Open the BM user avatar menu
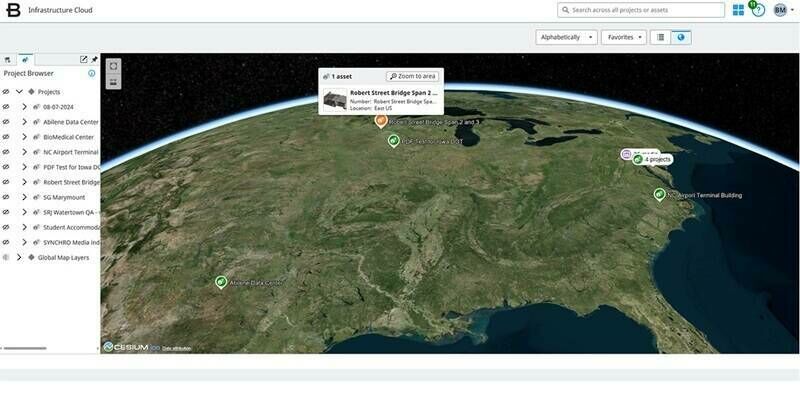Viewport: 800px width, 400px height. click(780, 10)
